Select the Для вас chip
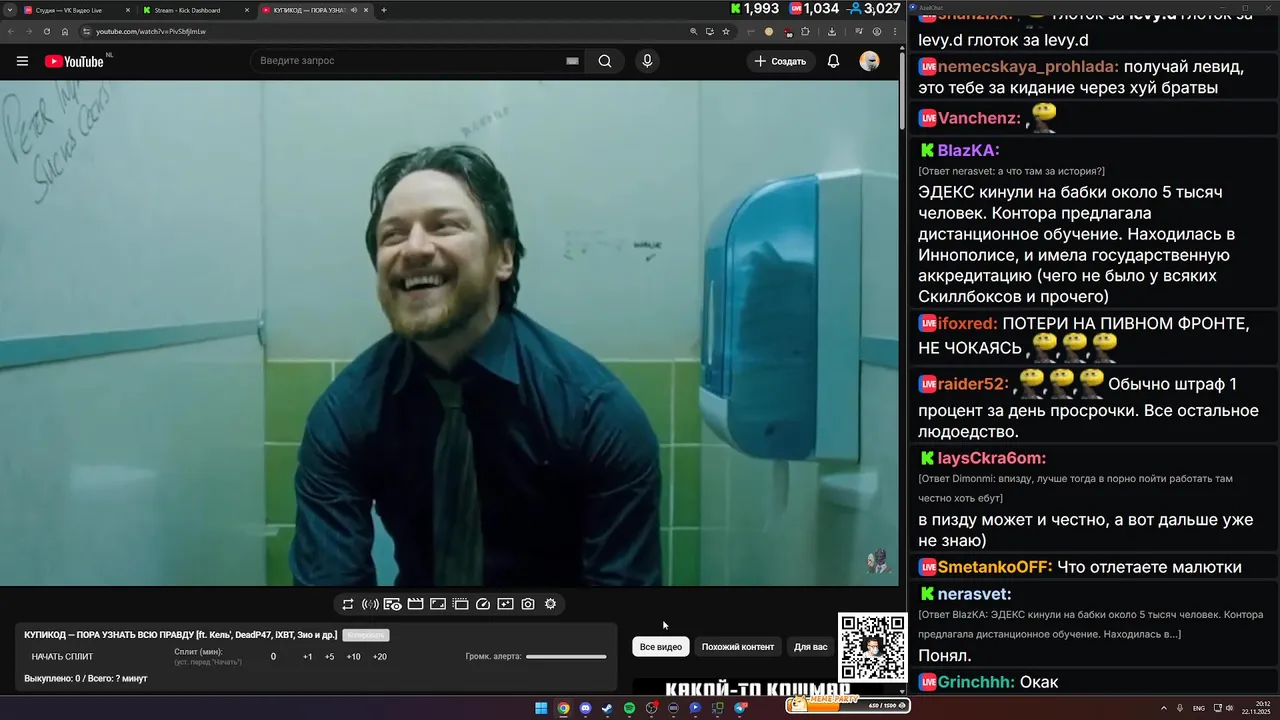1280x720 pixels. click(811, 647)
